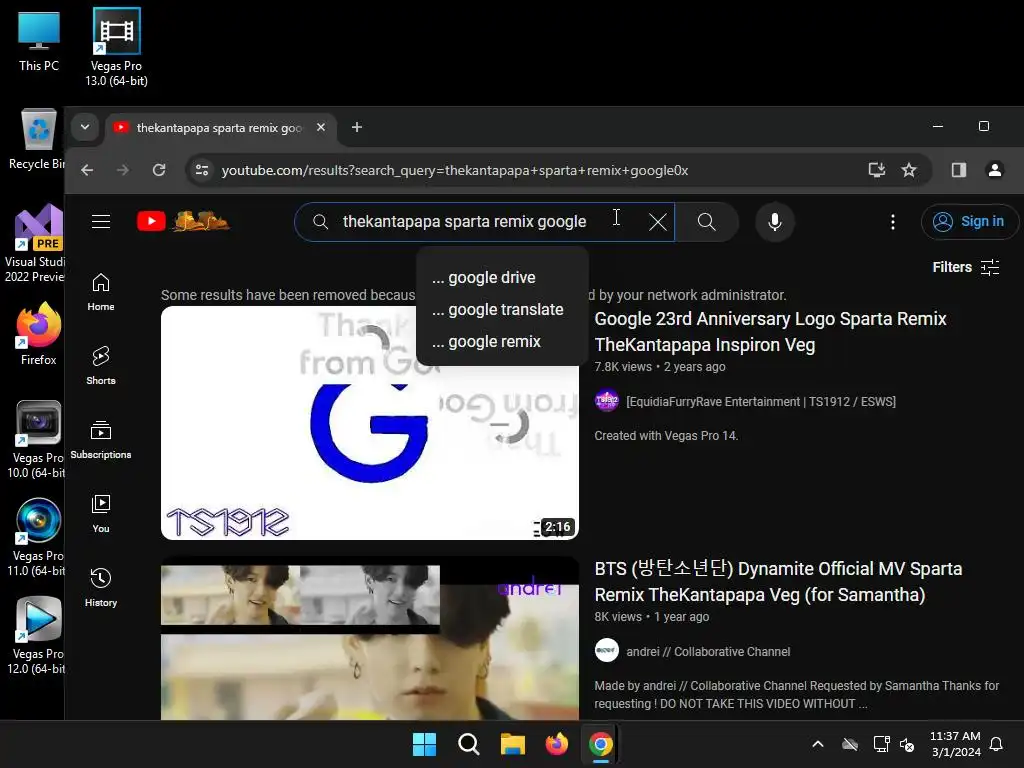The image size is (1024, 768).
Task: Reload the page in Chrome
Action: coord(159,170)
